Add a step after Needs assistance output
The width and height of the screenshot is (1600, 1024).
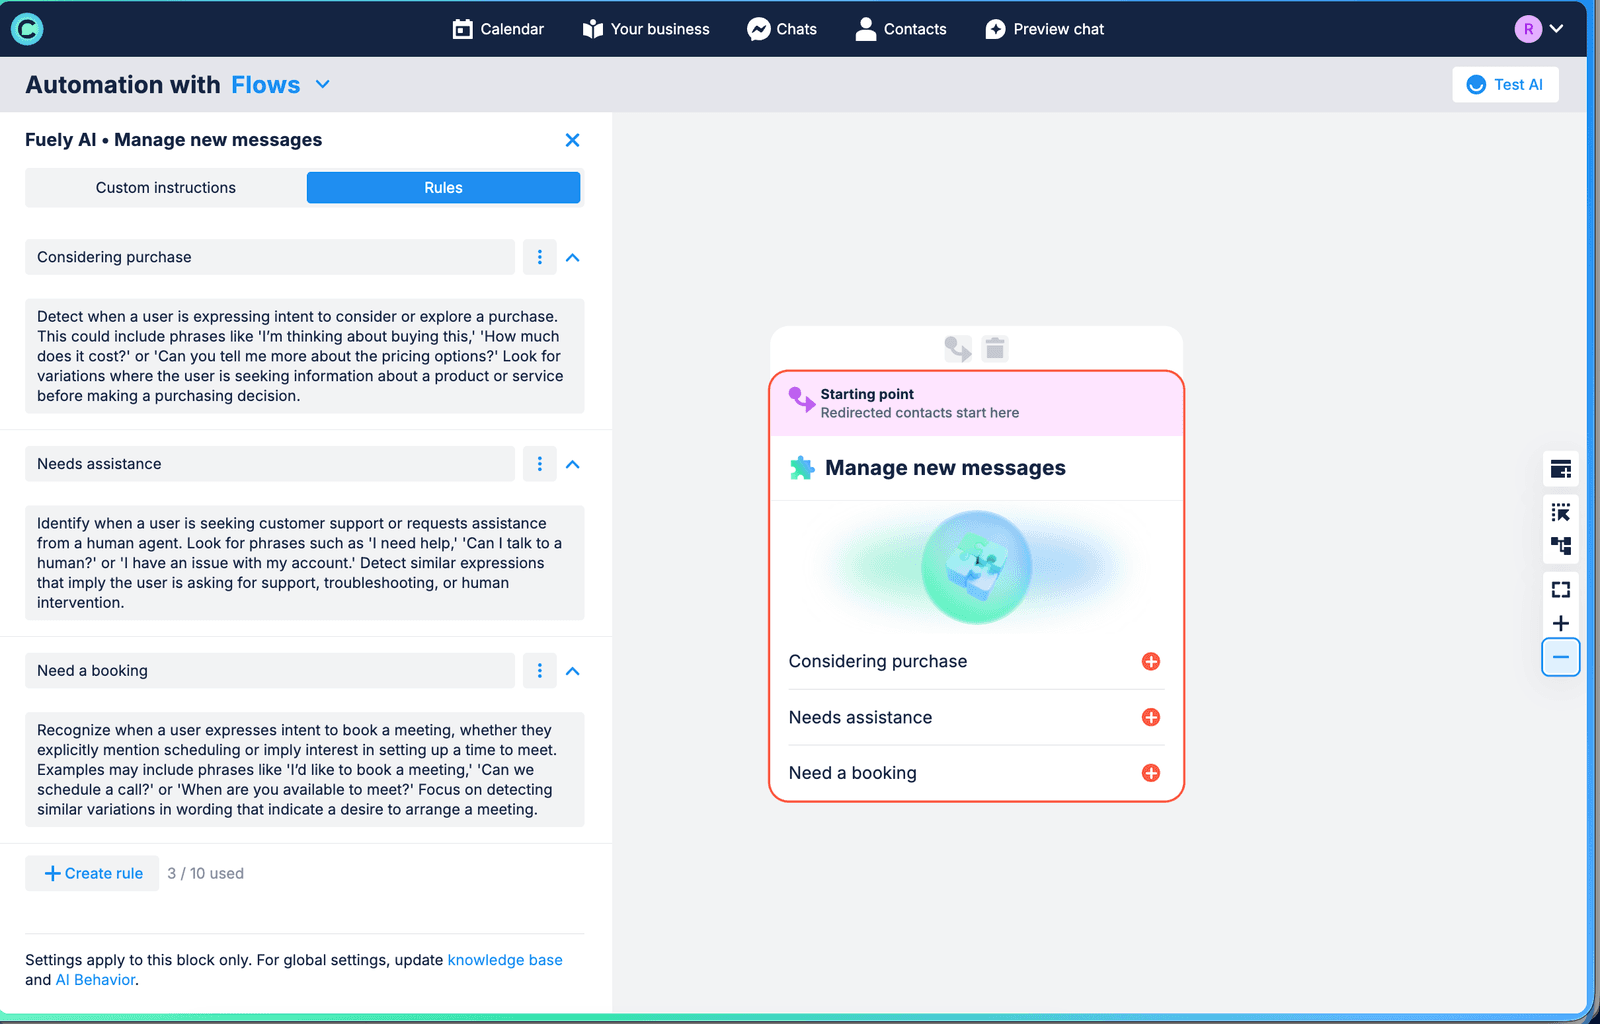(1151, 717)
